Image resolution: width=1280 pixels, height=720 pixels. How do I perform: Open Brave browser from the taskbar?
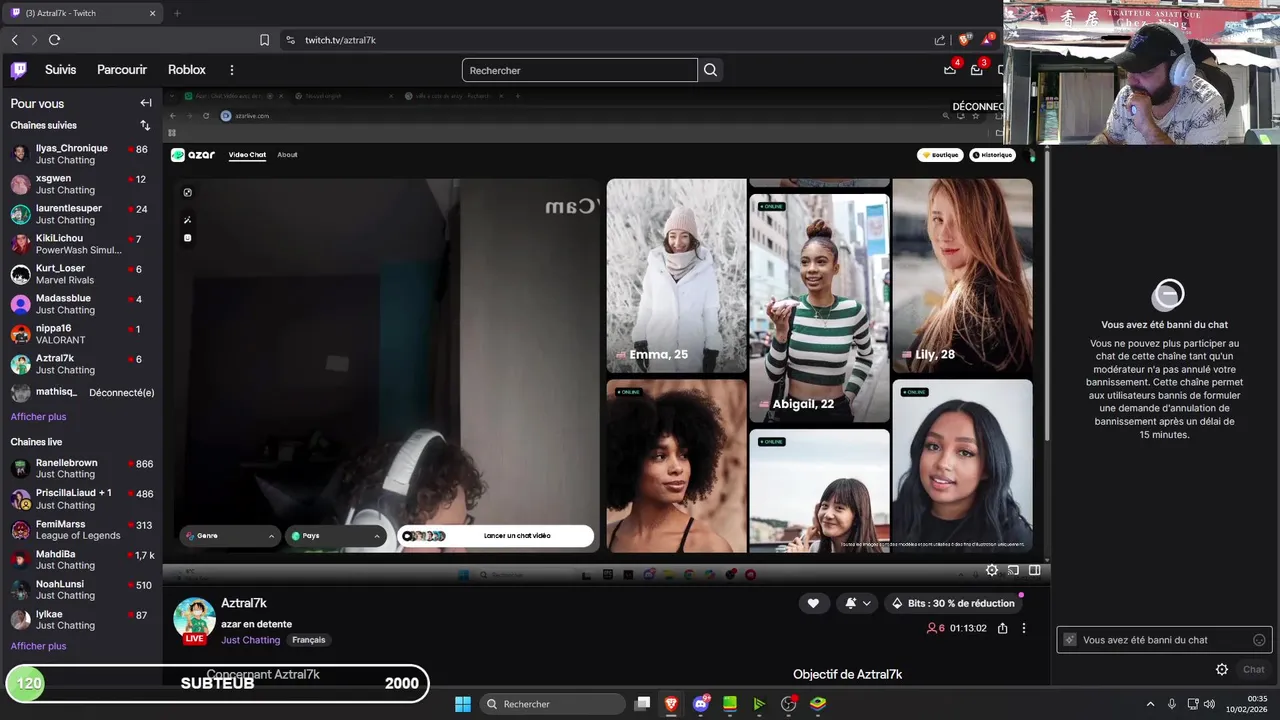point(671,704)
